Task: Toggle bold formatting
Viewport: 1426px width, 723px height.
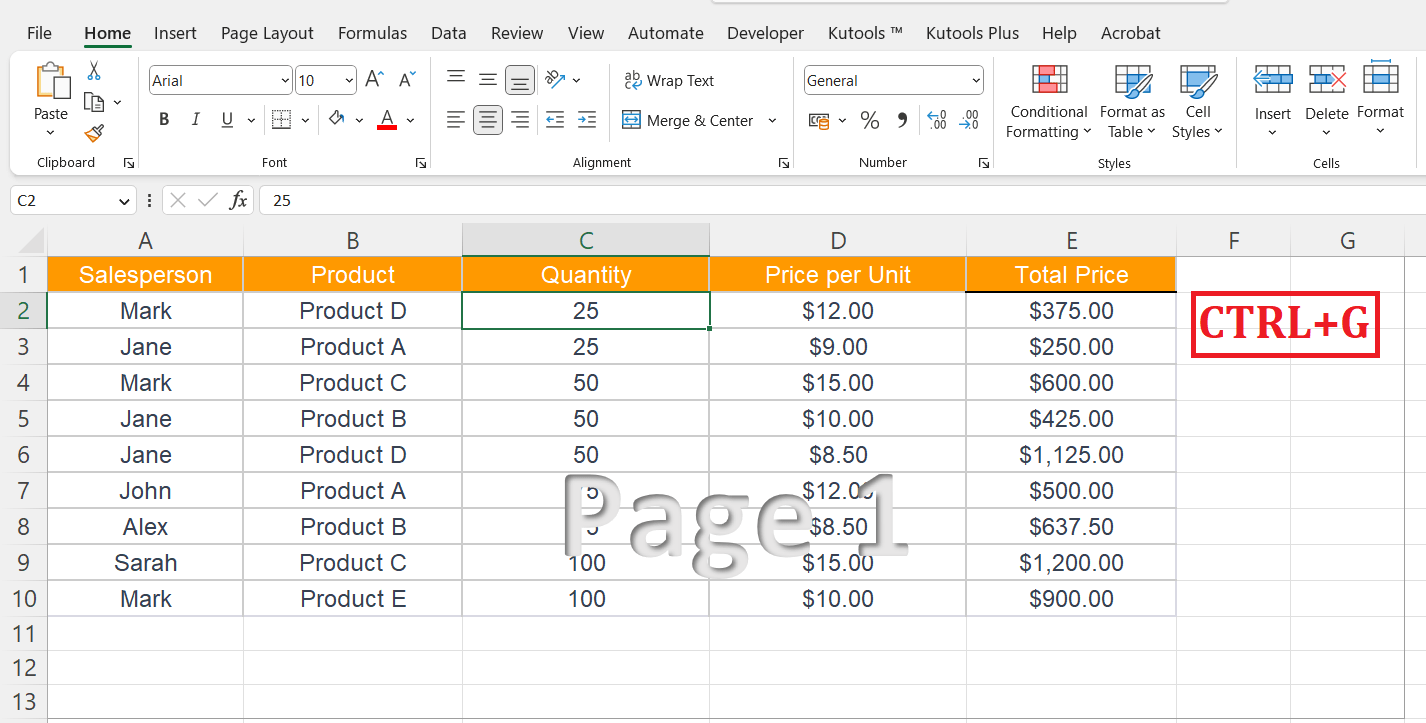Action: 163,119
